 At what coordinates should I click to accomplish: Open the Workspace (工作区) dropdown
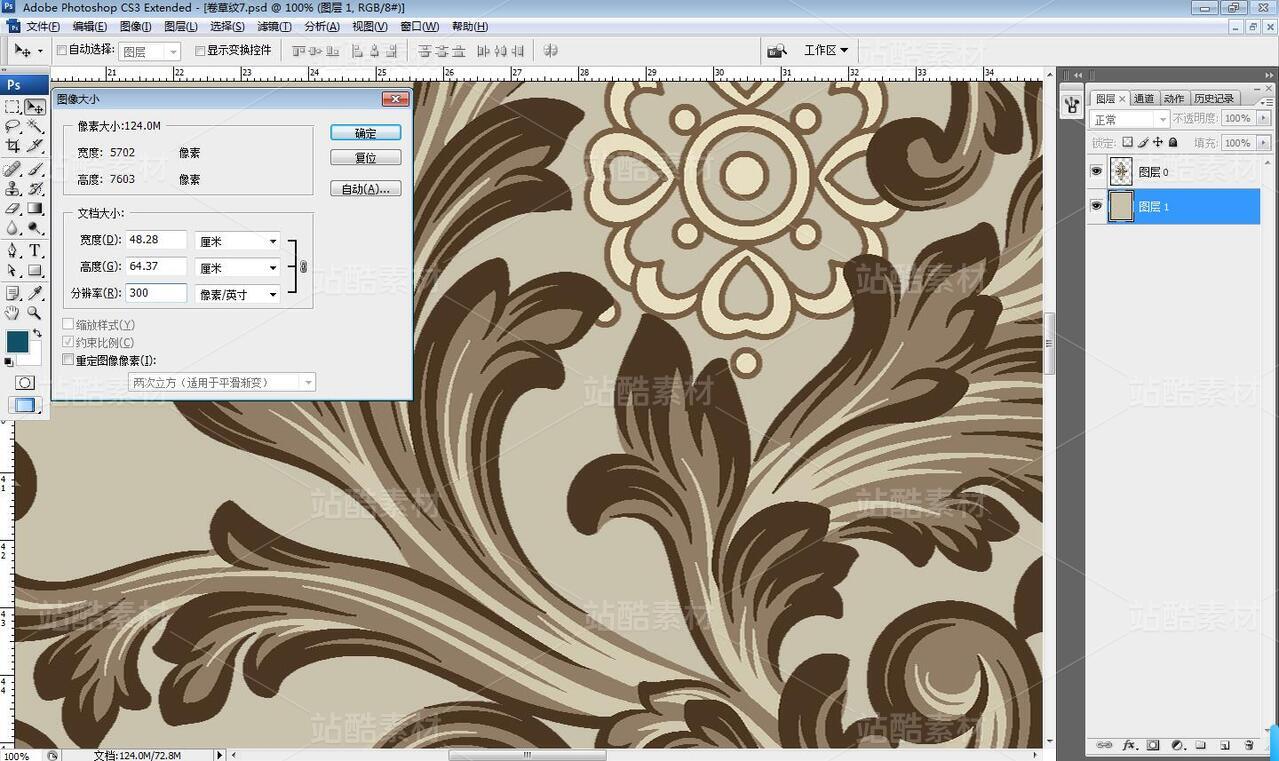tap(826, 50)
